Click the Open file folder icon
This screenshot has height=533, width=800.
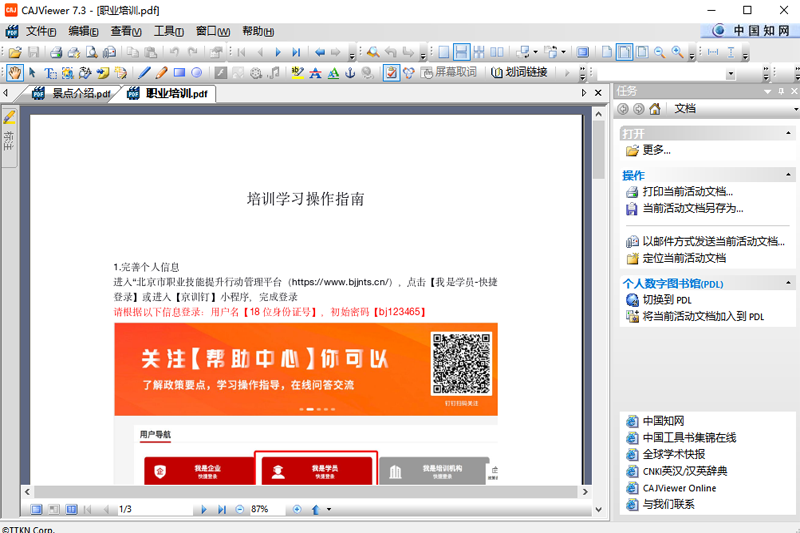coord(14,52)
